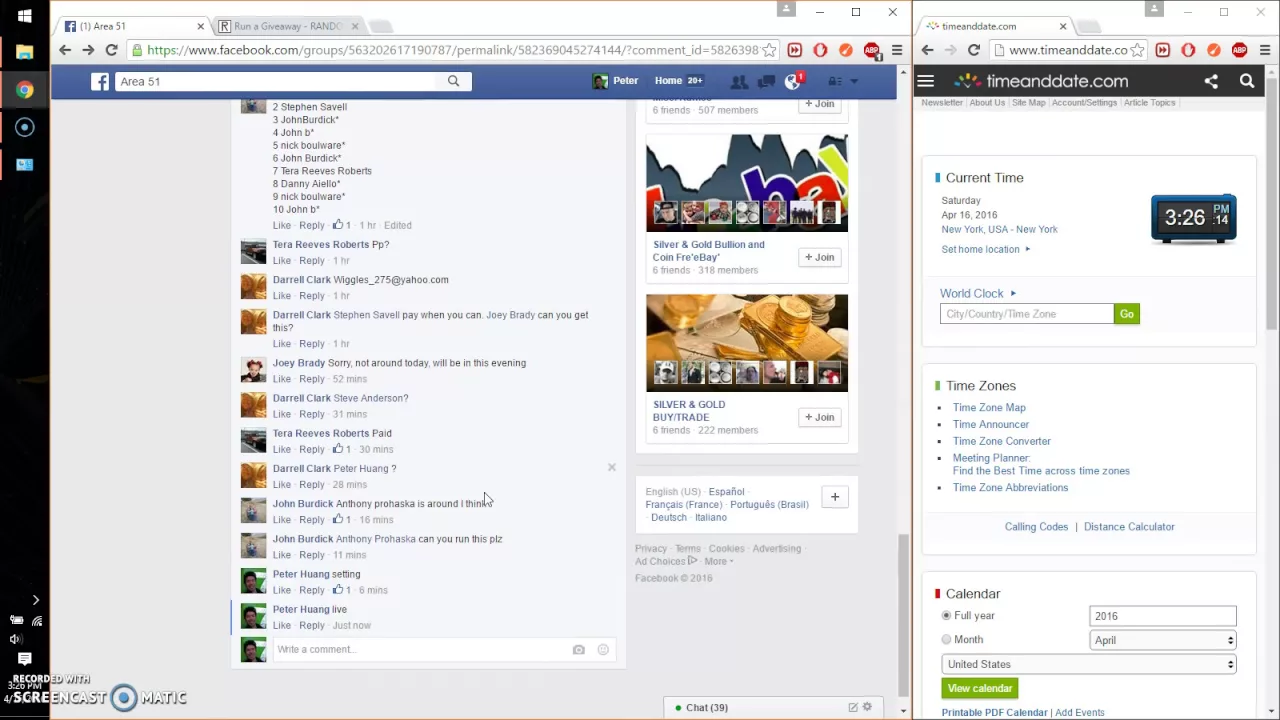
Task: Hide Darrell Clark's Peter Huang comment
Action: click(612, 467)
